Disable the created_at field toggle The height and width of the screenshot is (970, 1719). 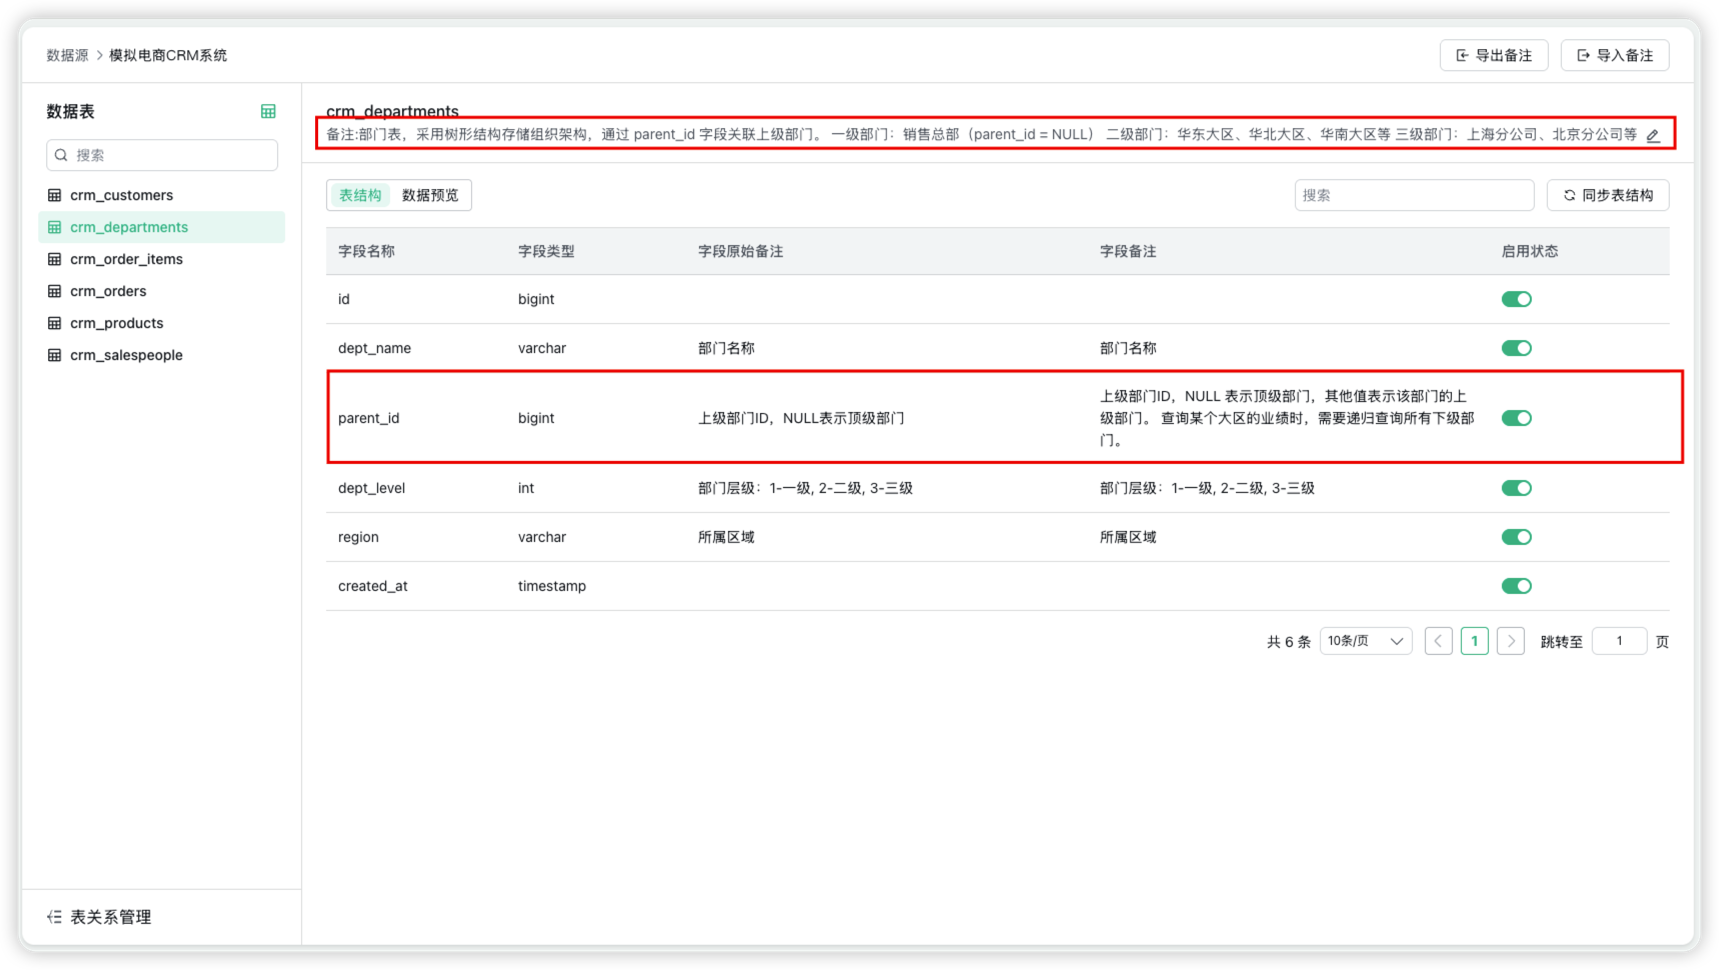pyautogui.click(x=1516, y=585)
